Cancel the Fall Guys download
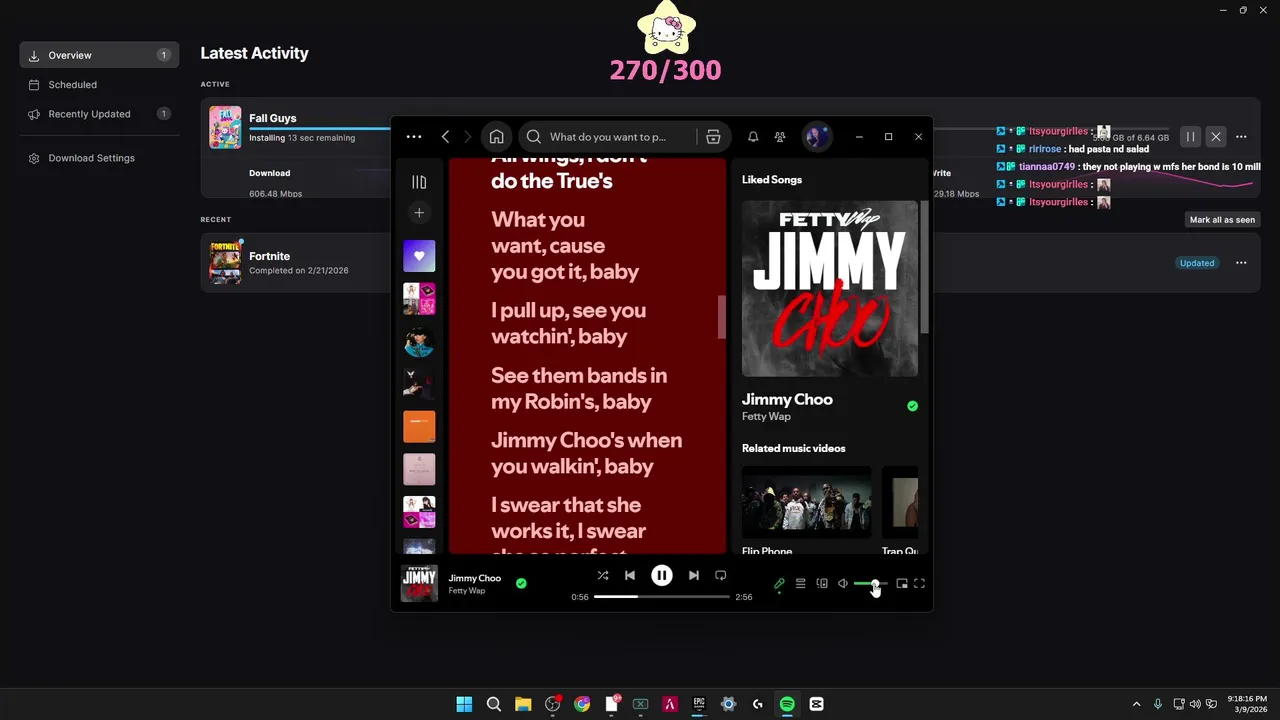 (1216, 137)
